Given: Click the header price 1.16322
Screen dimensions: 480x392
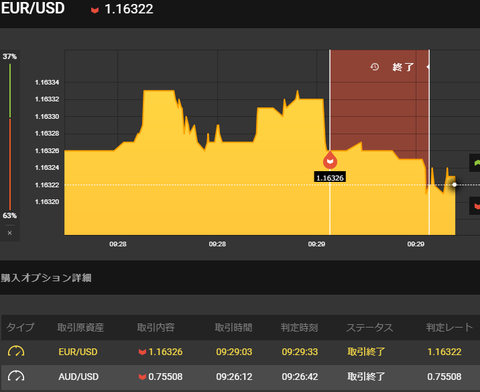Looking at the screenshot, I should pyautogui.click(x=129, y=9).
